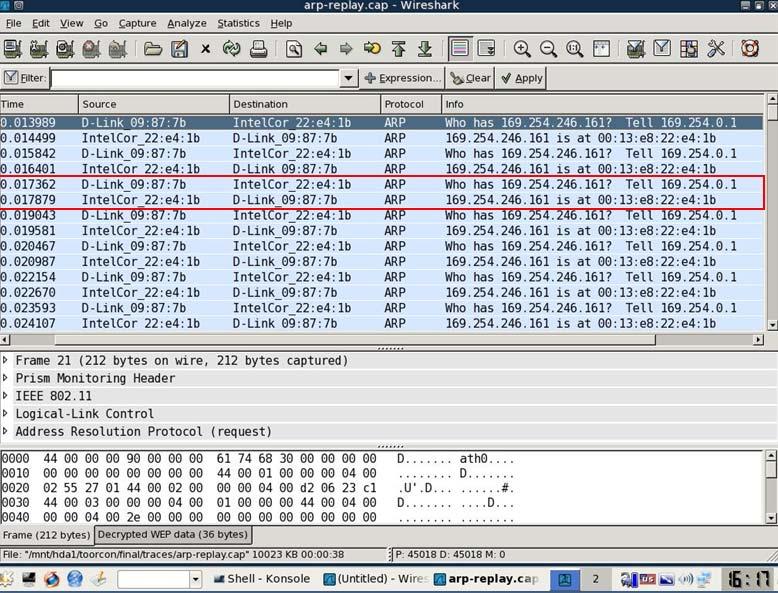This screenshot has width=778, height=593.
Task: Switch to Frame (212 bytes) tab
Action: (x=47, y=535)
